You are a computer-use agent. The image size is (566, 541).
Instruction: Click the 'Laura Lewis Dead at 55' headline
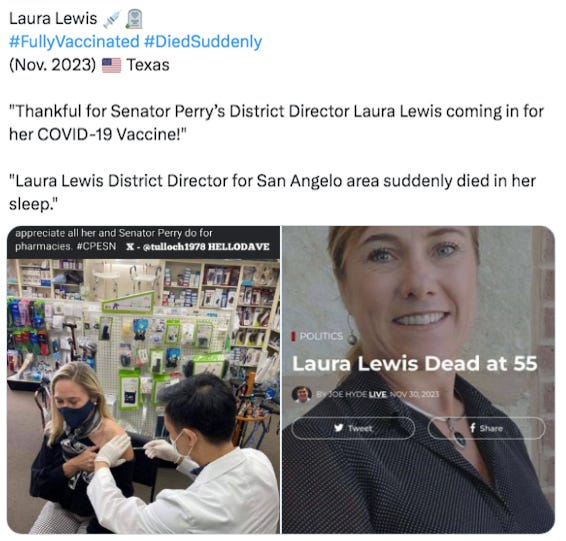point(415,363)
